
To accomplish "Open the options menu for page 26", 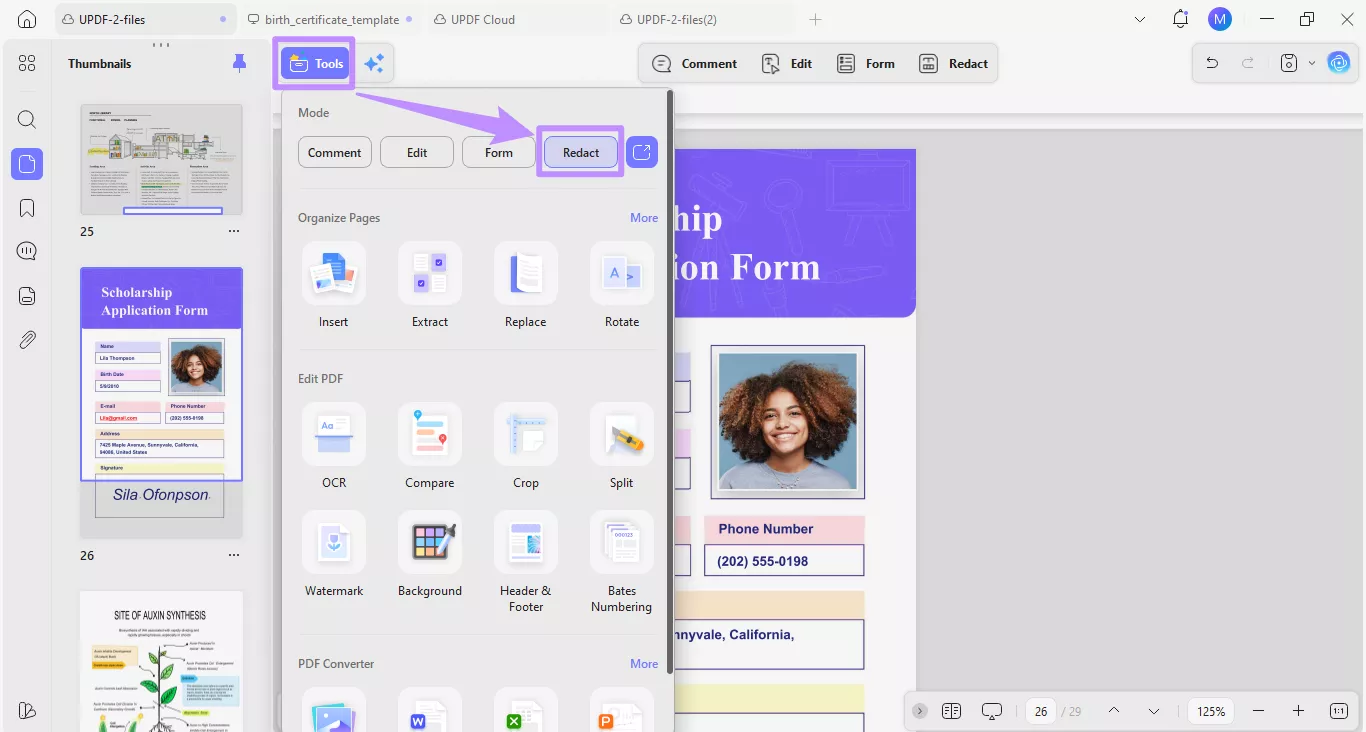I will click(x=234, y=555).
